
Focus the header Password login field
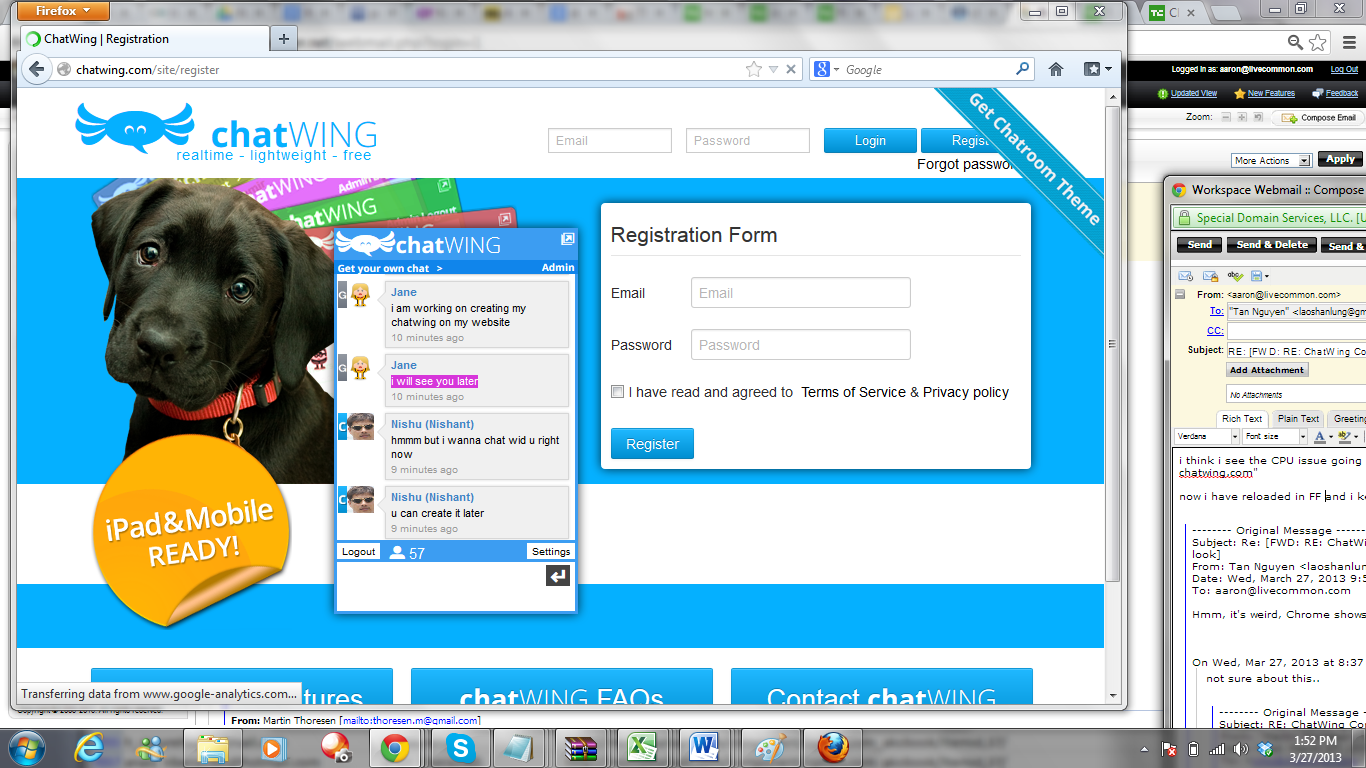(x=748, y=141)
